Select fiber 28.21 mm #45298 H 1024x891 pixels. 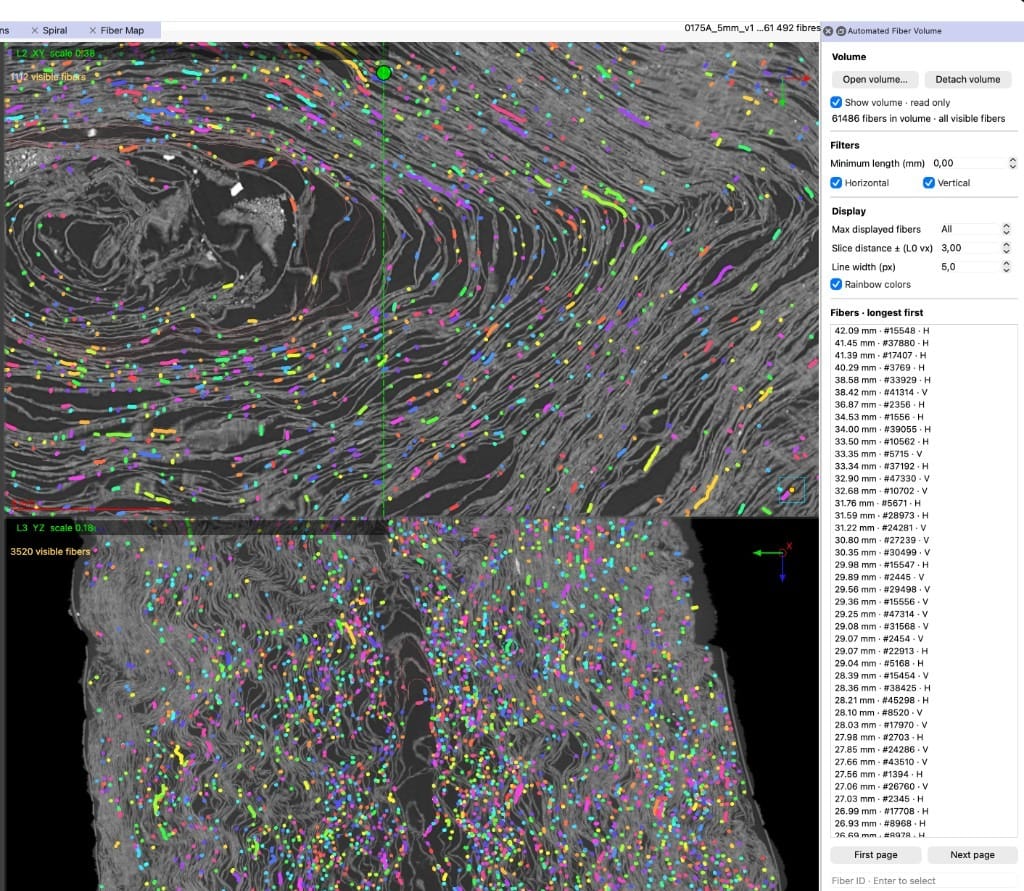(923, 700)
